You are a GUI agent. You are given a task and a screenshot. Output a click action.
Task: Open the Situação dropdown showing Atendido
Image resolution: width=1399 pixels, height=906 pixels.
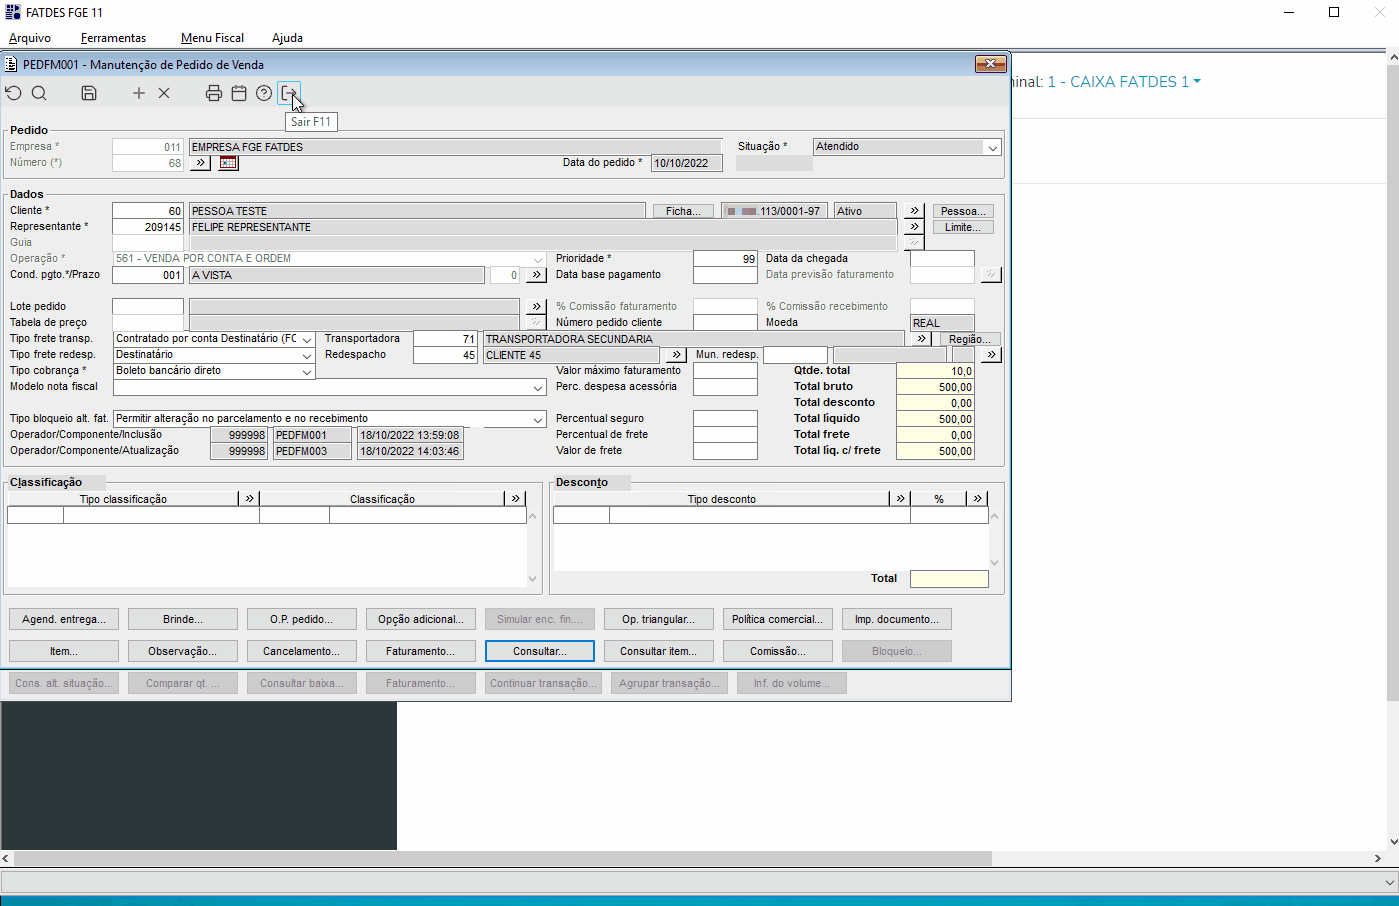coord(992,147)
